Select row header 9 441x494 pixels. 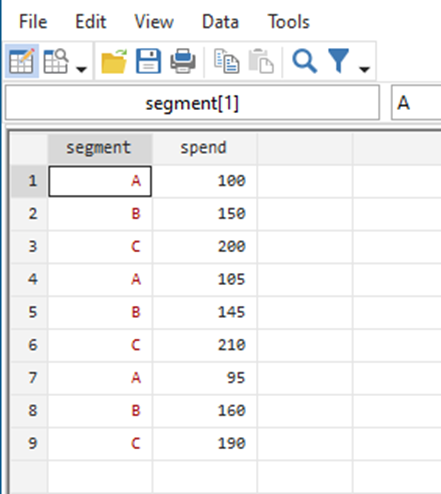coord(29,444)
